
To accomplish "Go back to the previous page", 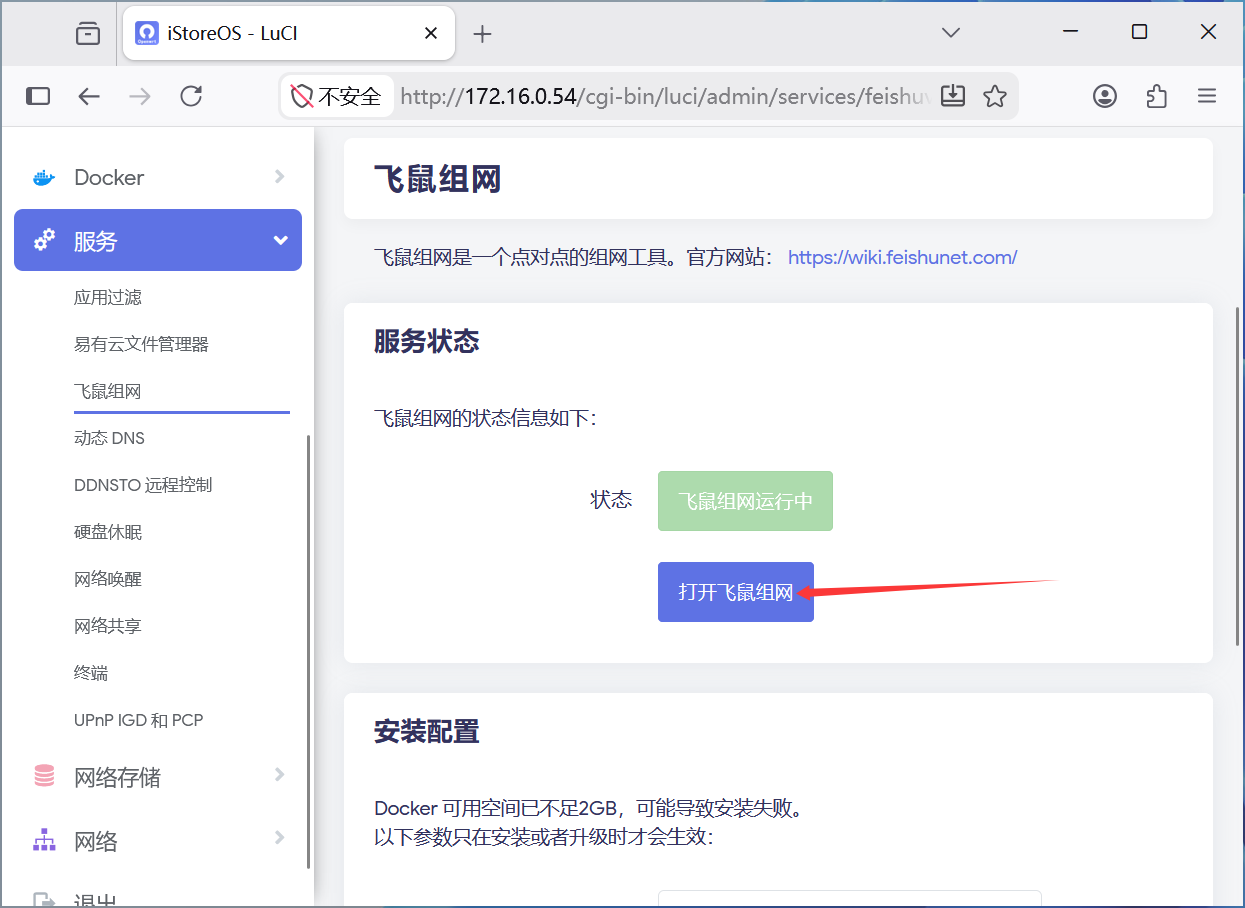I will [89, 96].
